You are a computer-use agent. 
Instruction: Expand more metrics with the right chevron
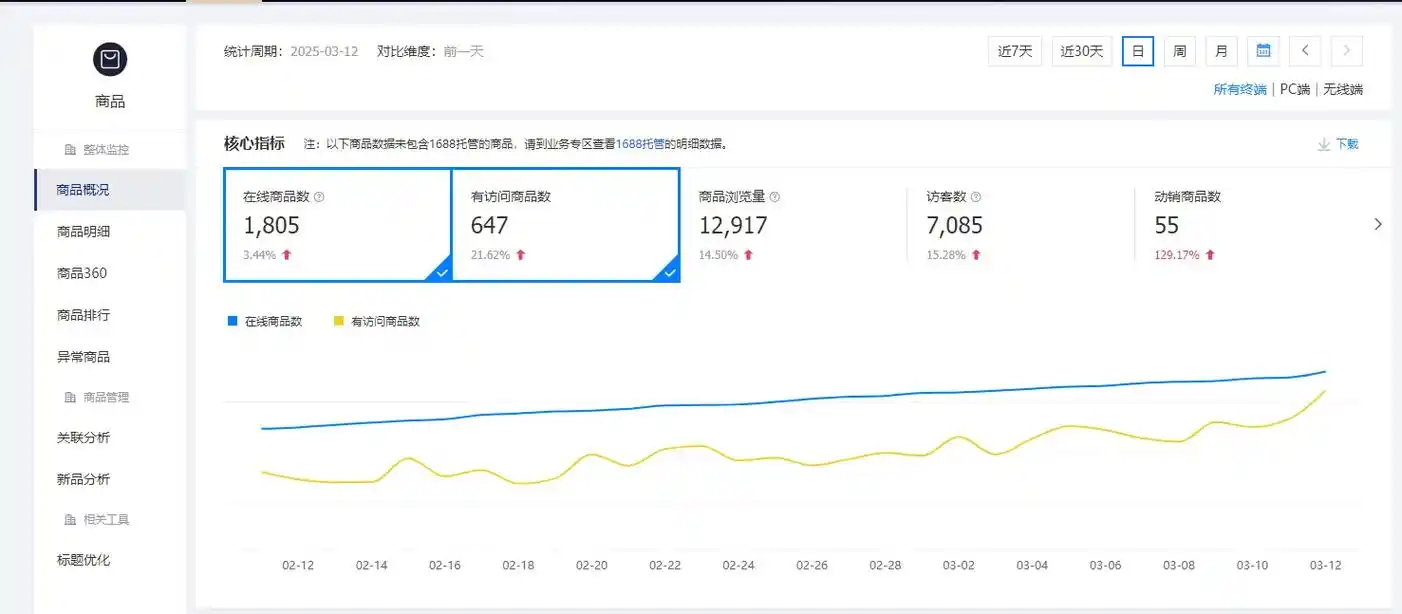coord(1378,223)
